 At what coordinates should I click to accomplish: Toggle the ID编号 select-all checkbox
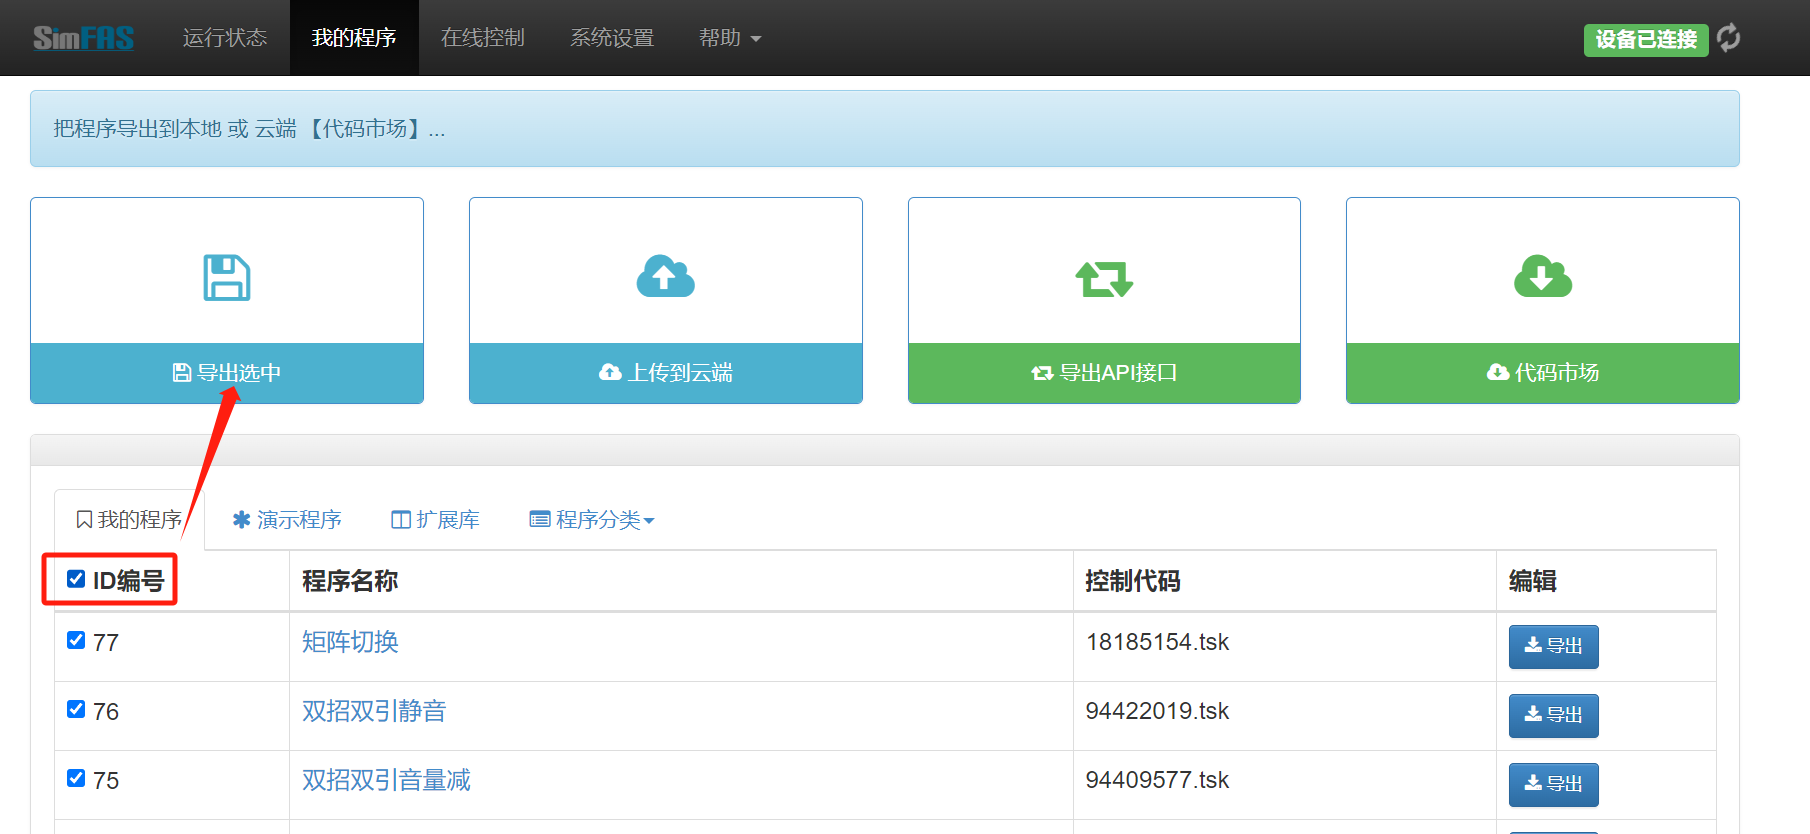click(76, 579)
